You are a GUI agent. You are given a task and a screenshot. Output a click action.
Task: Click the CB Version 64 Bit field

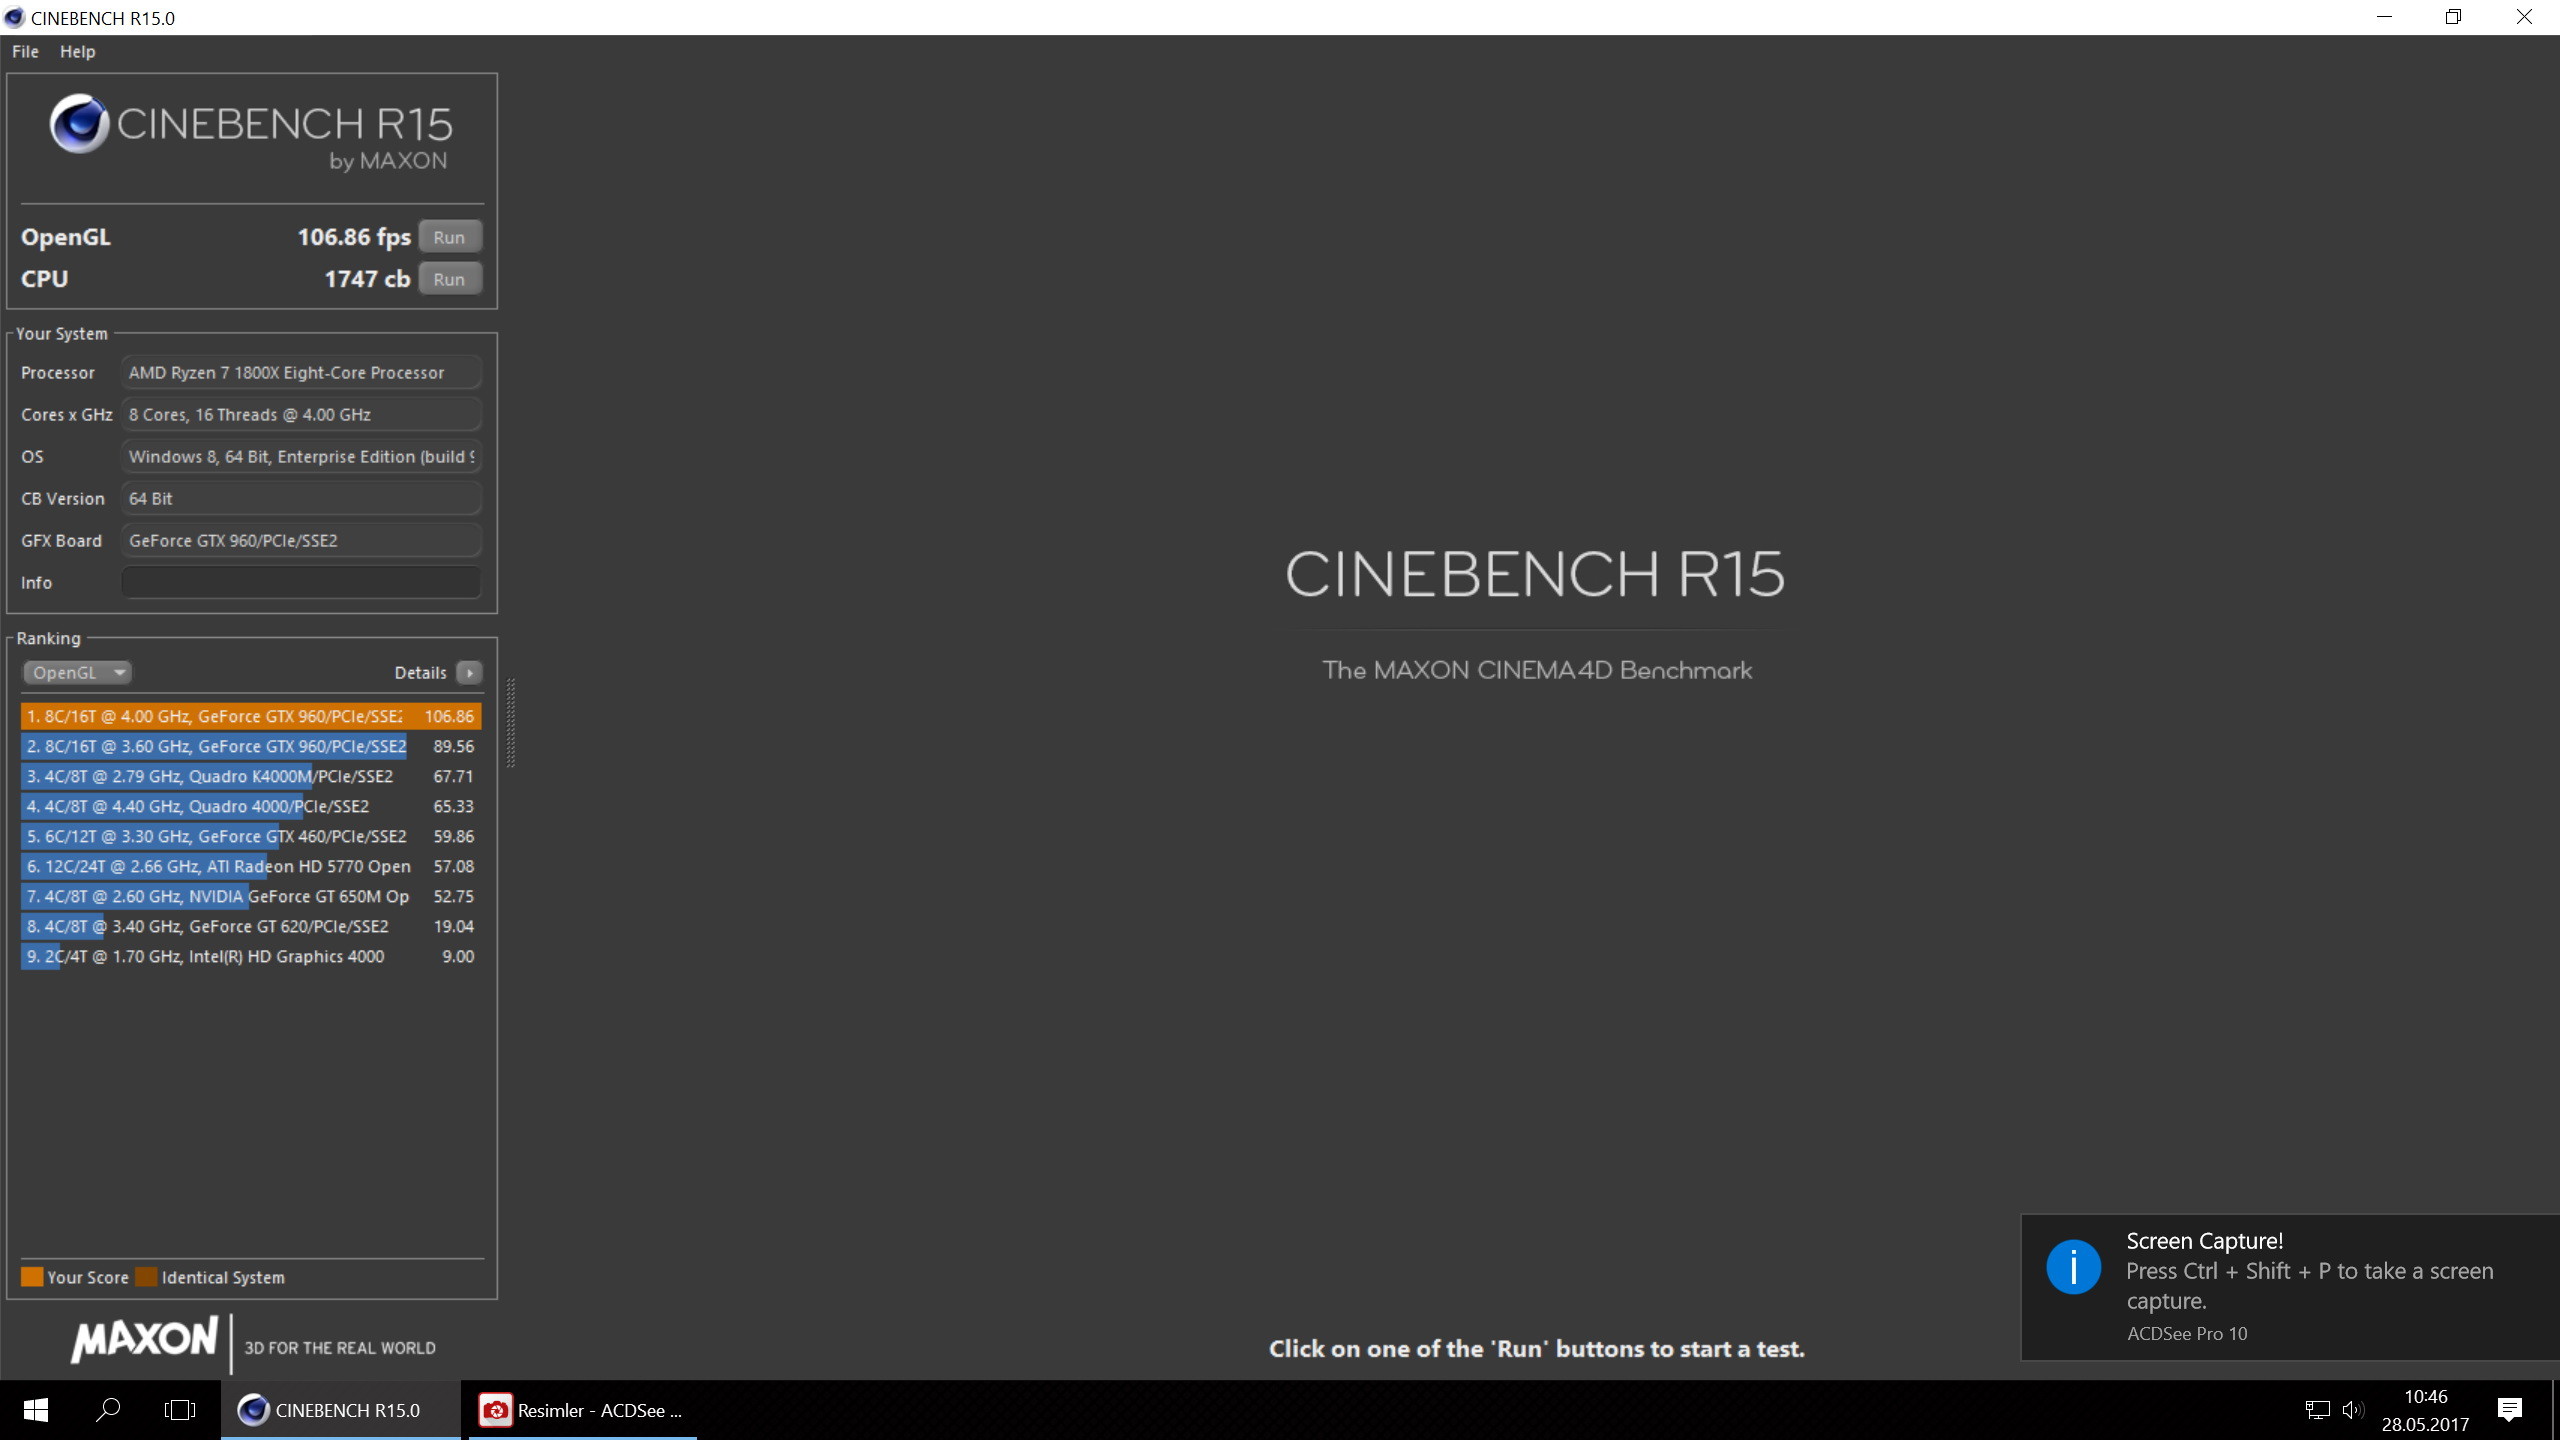pyautogui.click(x=301, y=498)
